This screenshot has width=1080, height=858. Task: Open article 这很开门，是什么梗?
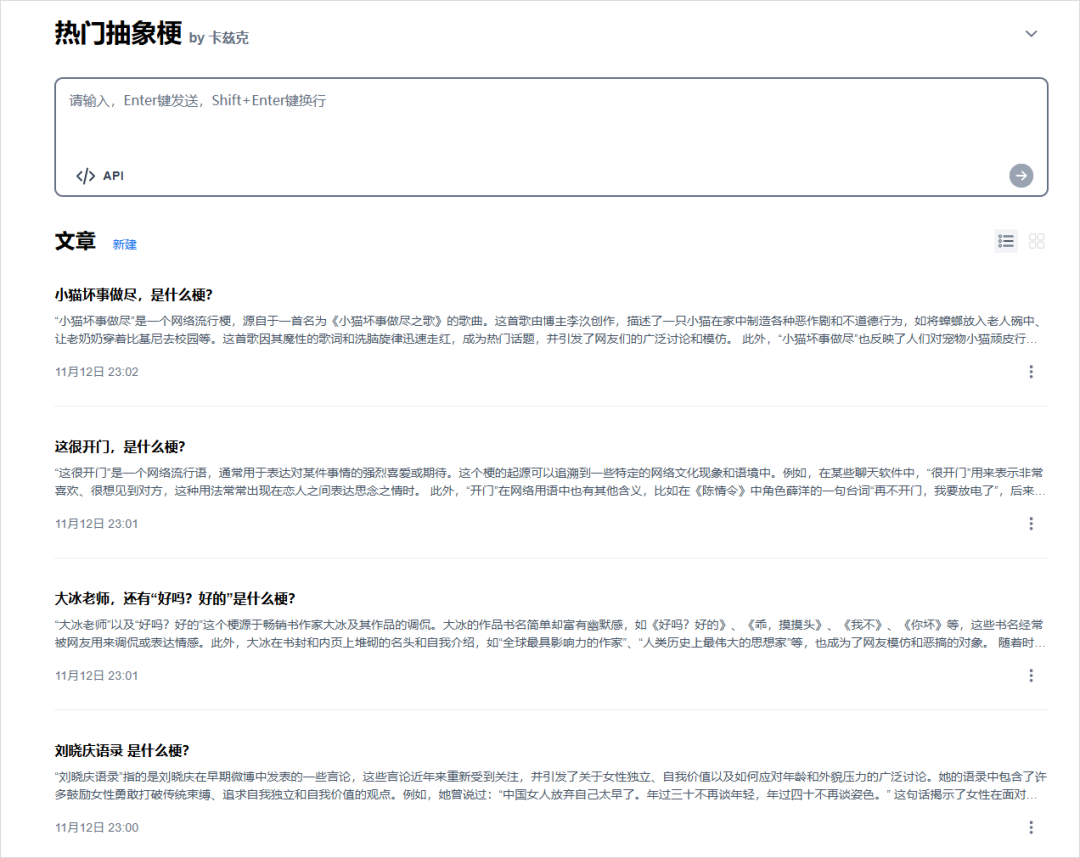coord(120,447)
